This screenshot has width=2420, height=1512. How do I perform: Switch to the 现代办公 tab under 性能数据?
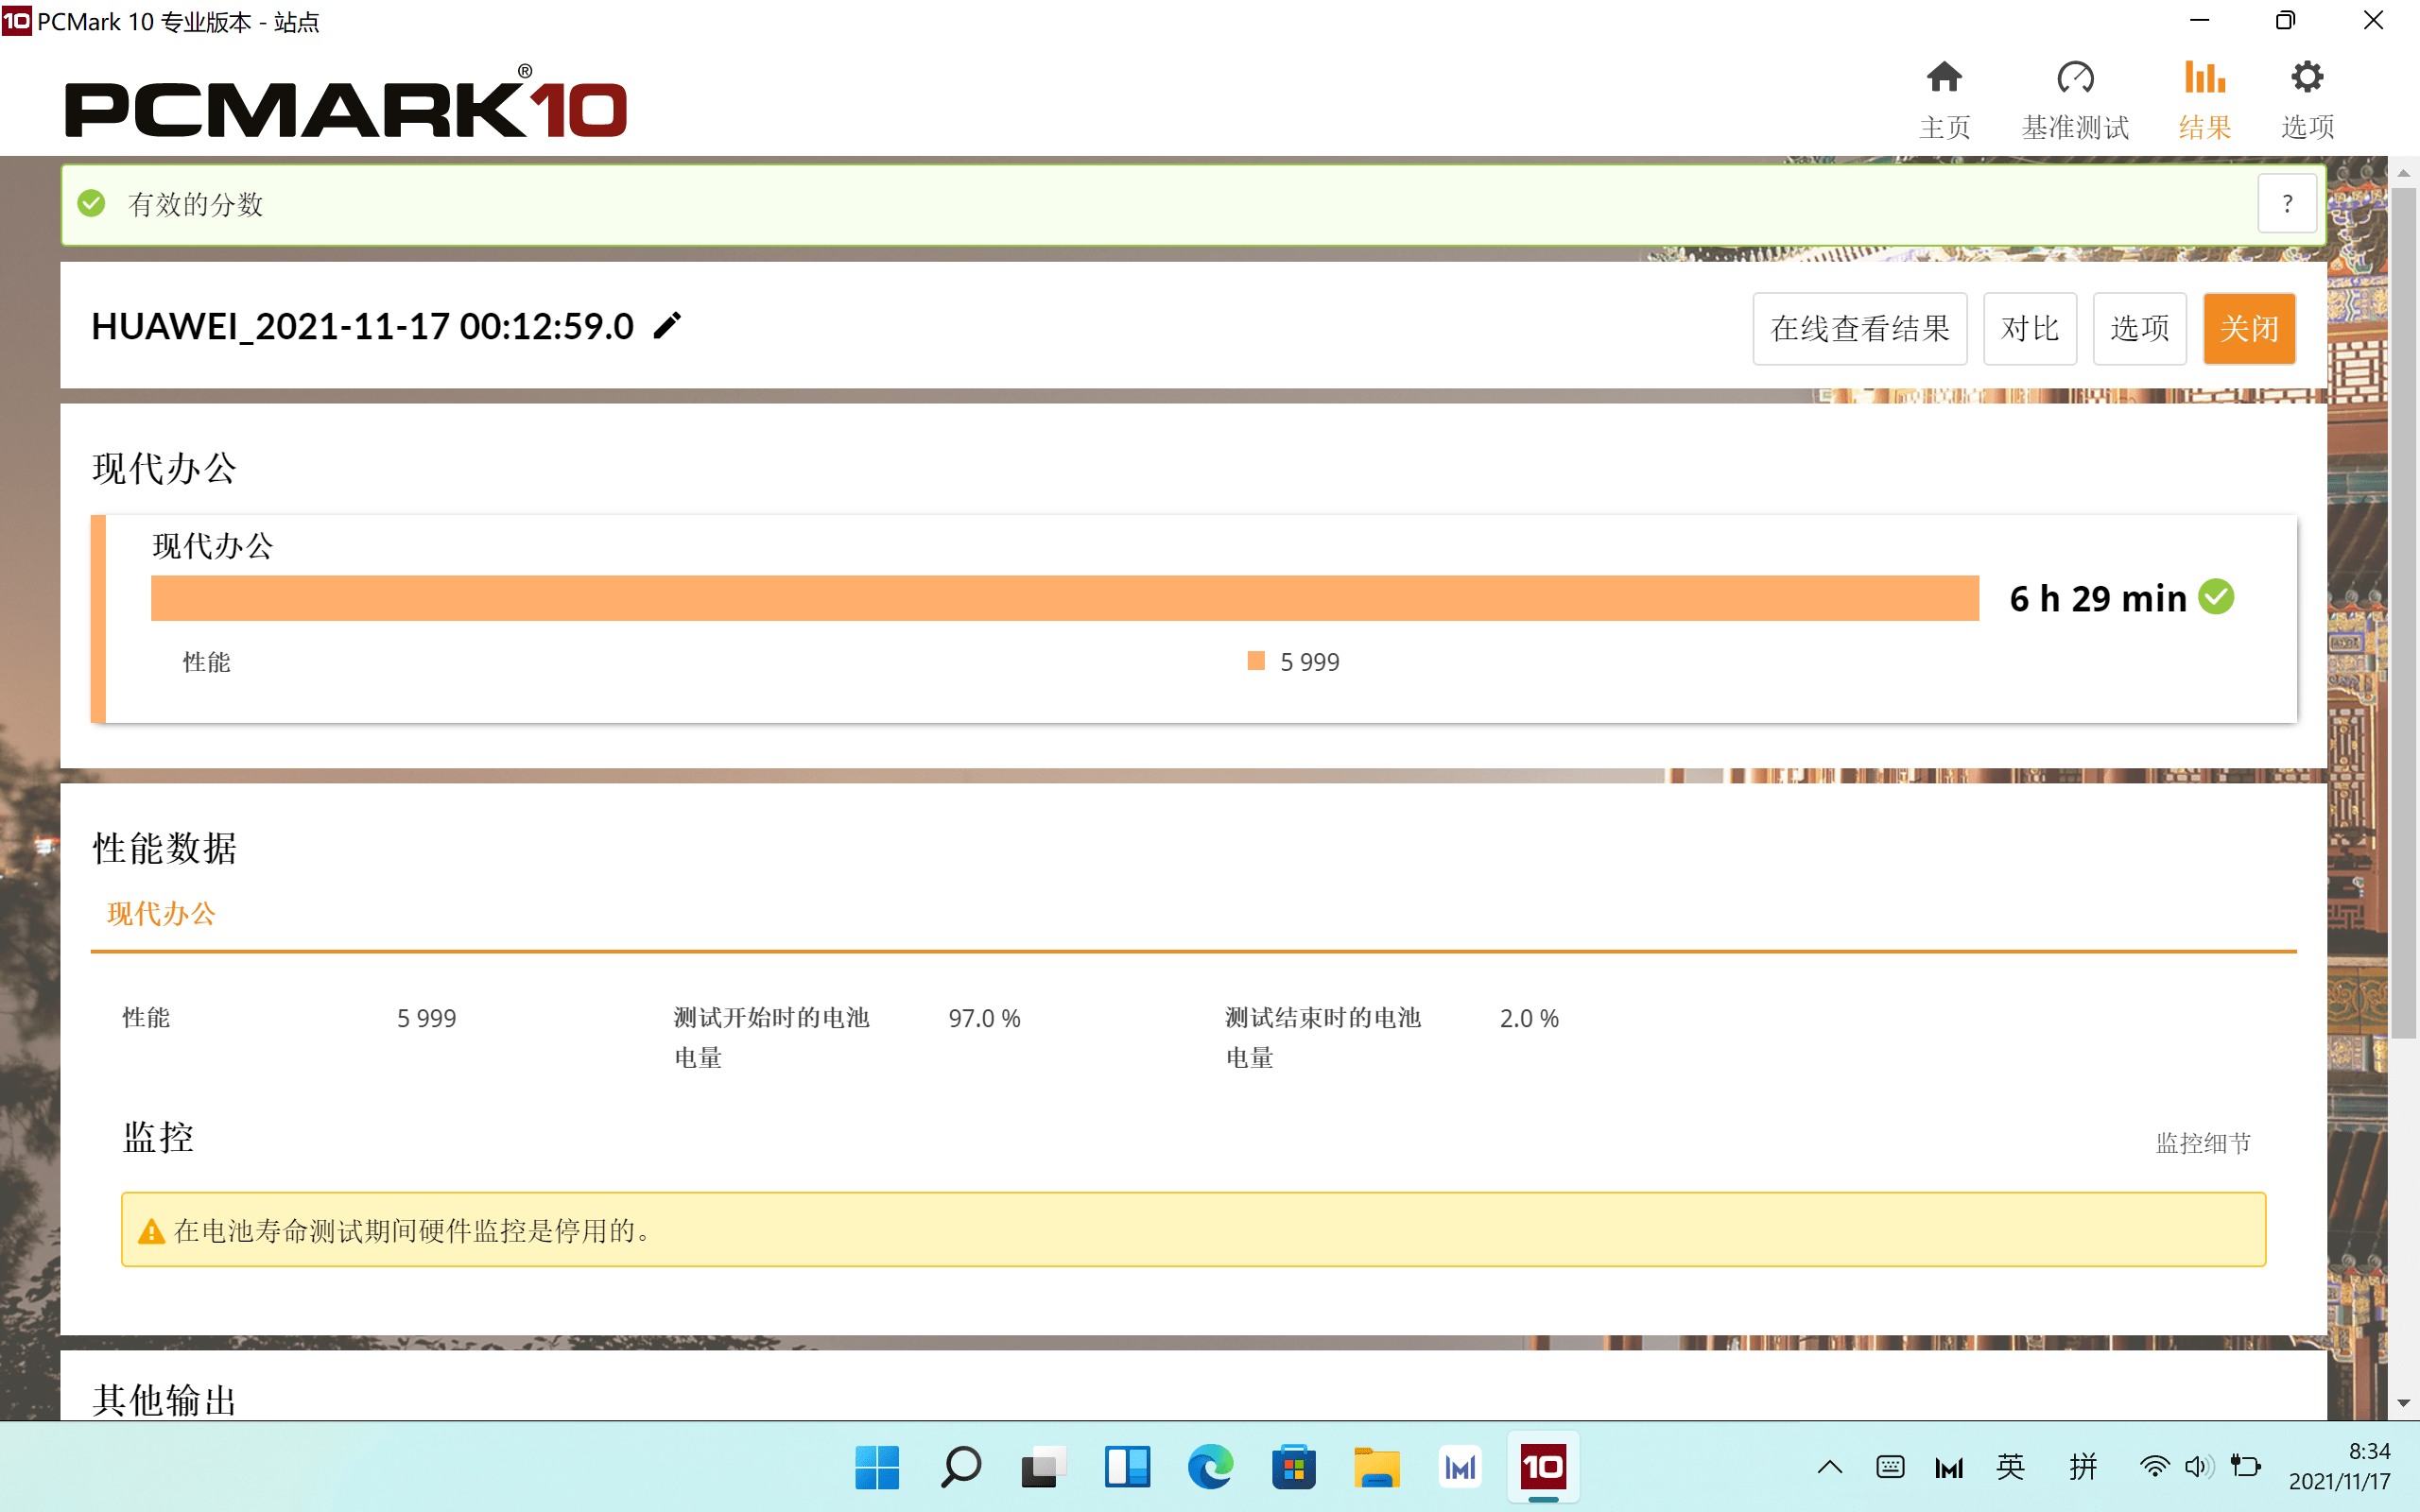161,913
